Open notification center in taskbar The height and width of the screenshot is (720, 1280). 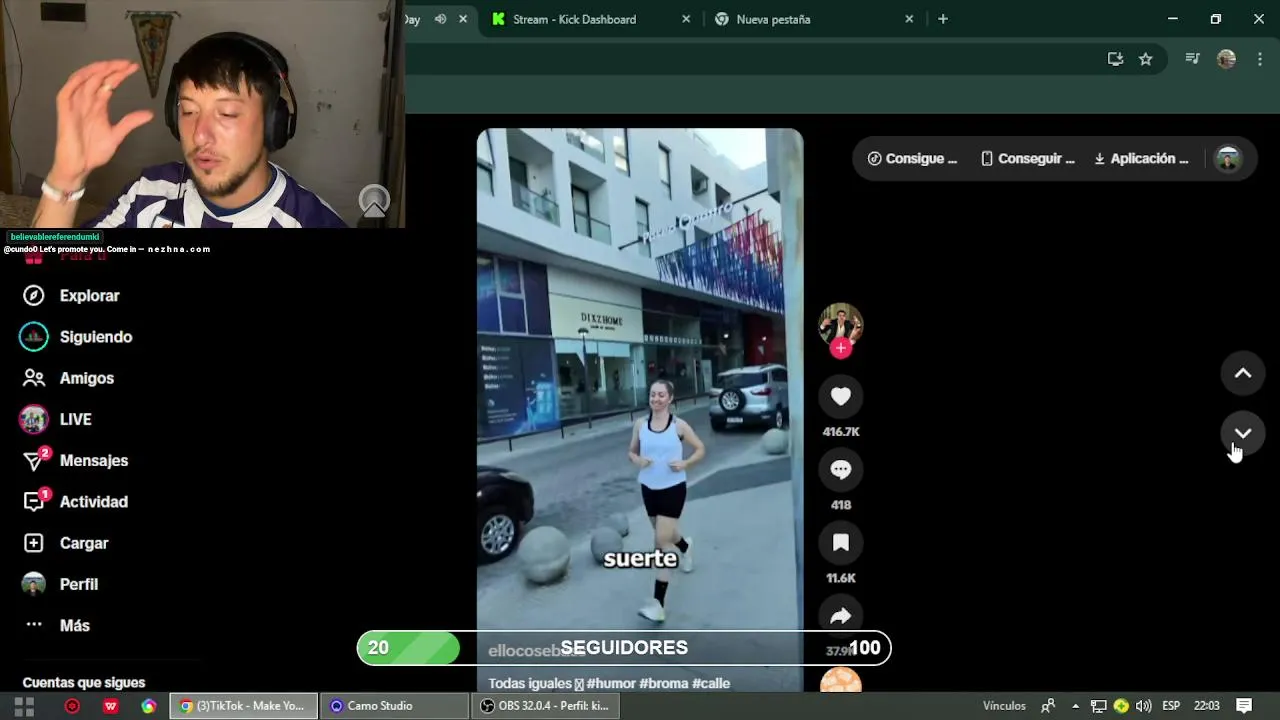click(x=1244, y=706)
